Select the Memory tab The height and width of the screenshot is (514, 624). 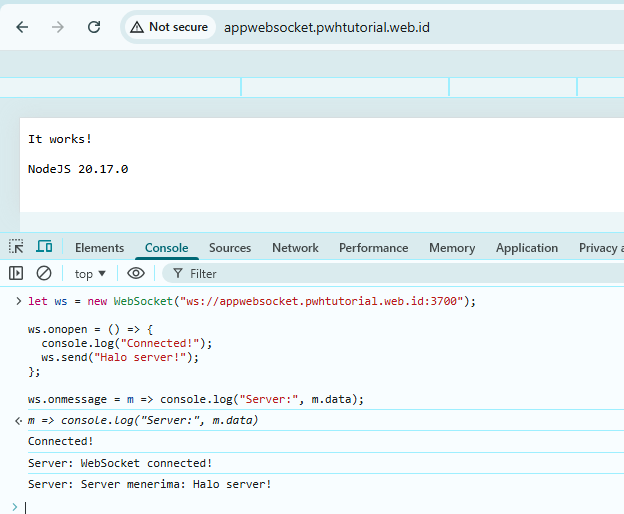point(452,248)
